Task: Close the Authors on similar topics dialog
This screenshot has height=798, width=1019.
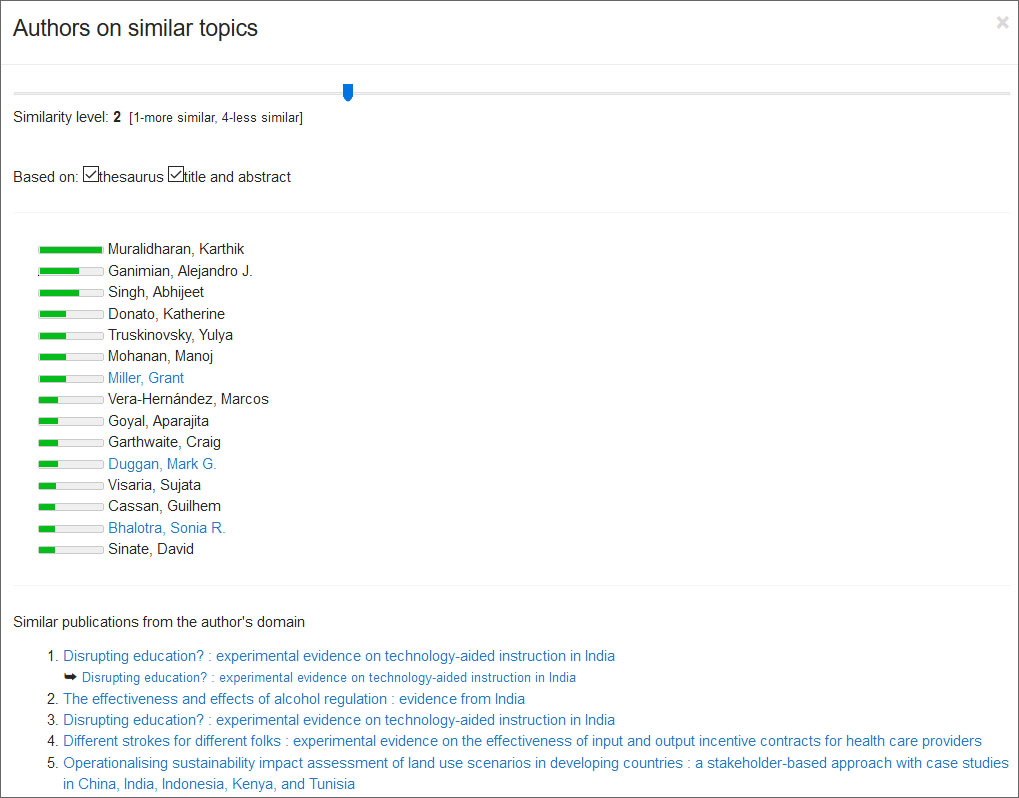Action: pyautogui.click(x=1002, y=23)
